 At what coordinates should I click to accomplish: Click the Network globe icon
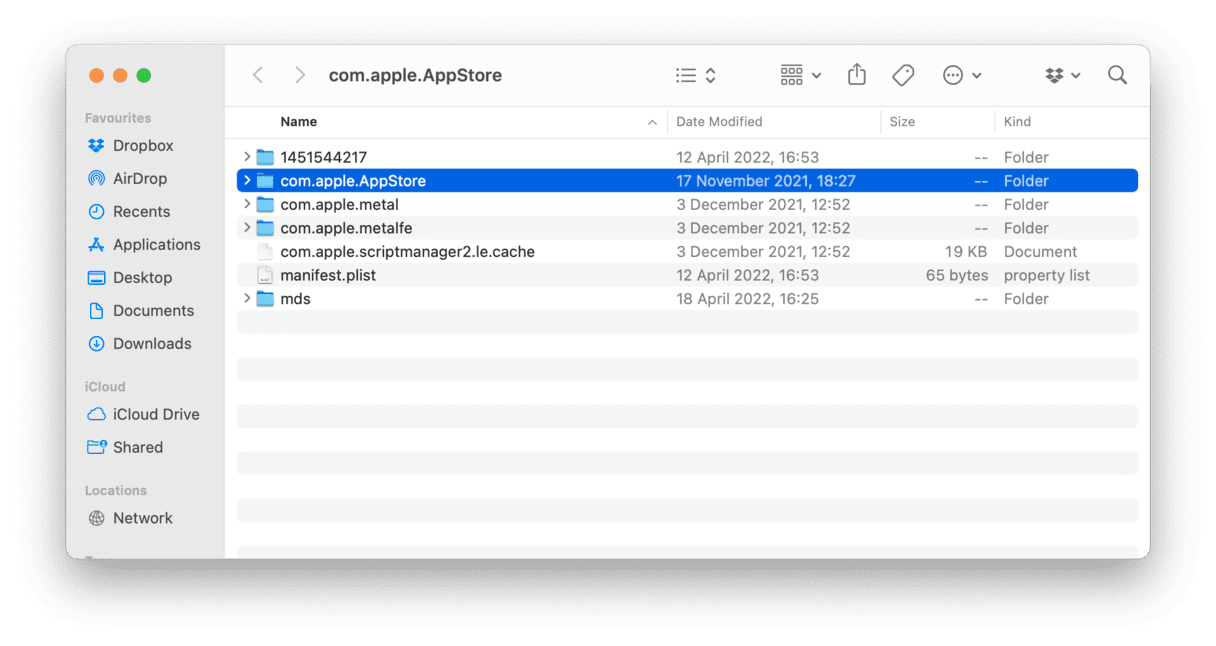pyautogui.click(x=96, y=518)
